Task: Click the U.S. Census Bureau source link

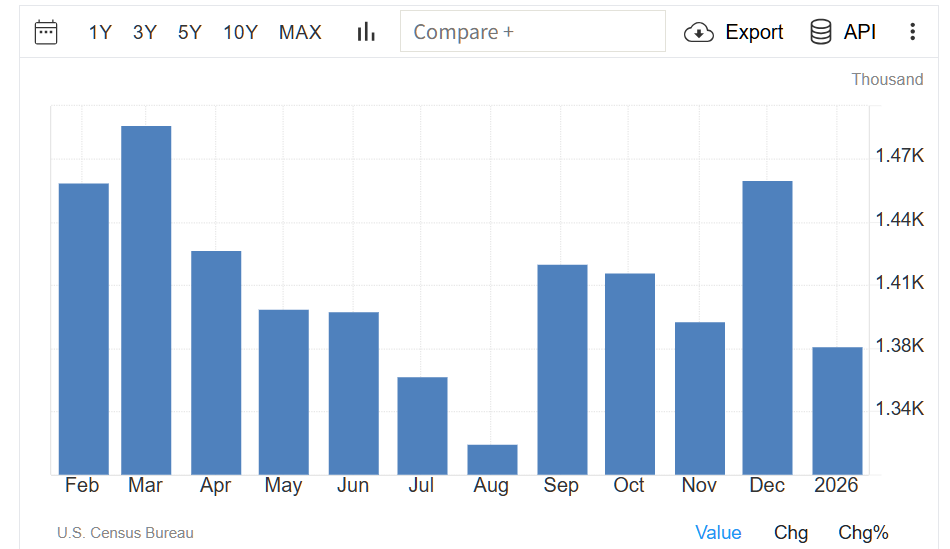Action: (x=125, y=533)
